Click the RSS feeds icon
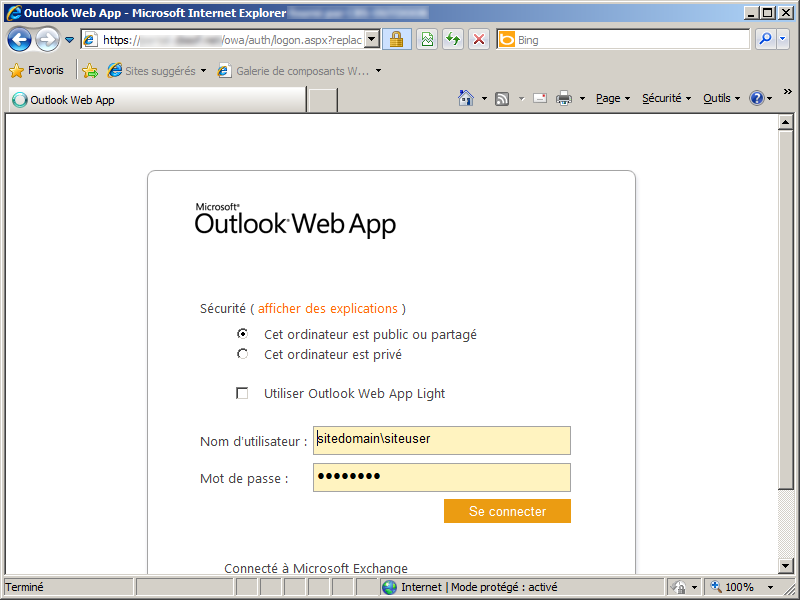Screen dimensions: 800x600 502,98
